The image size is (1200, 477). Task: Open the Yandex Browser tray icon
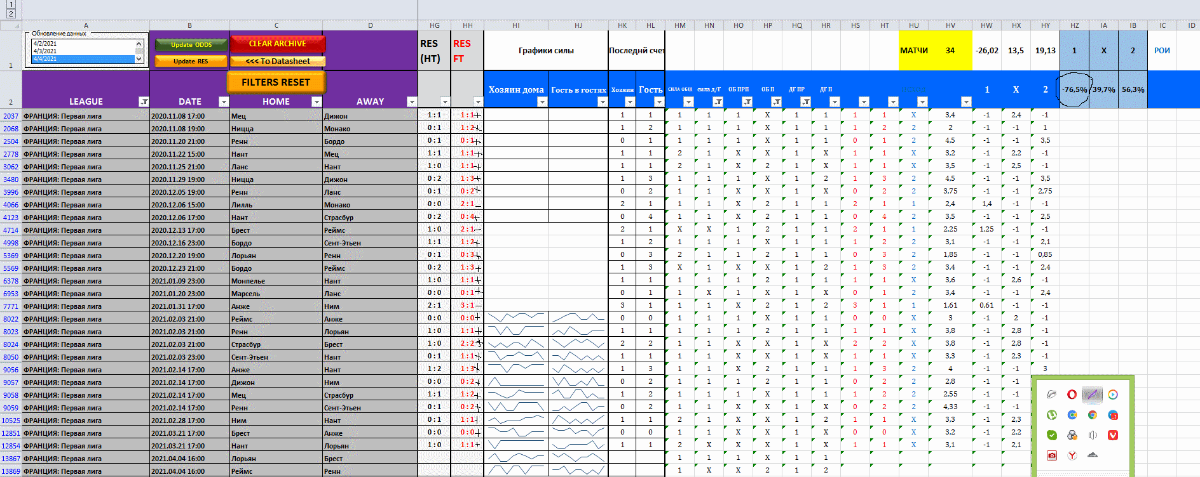click(1071, 455)
